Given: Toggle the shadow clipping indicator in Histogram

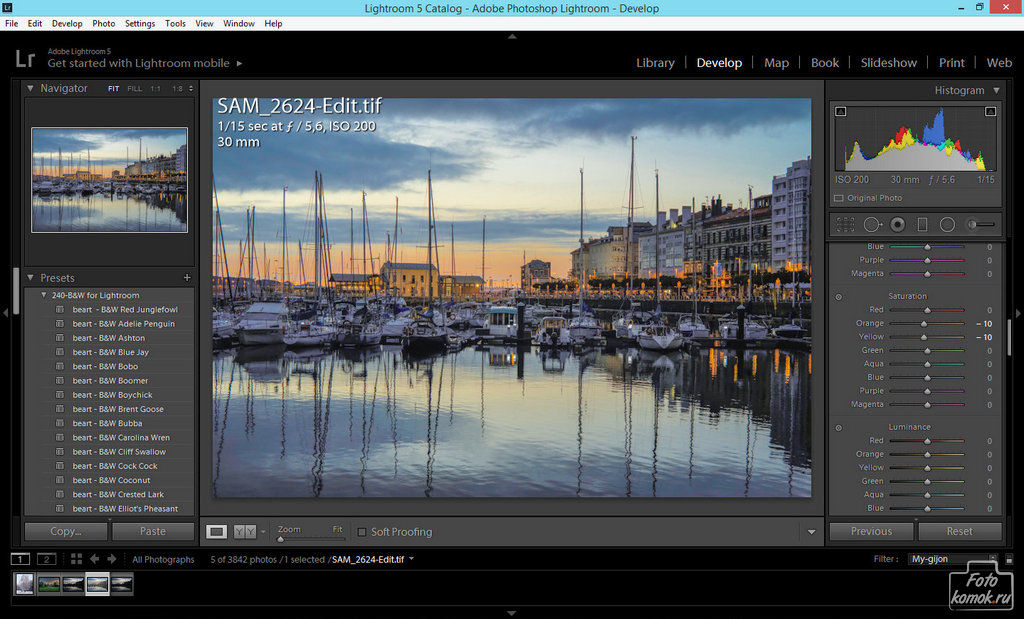Looking at the screenshot, I should pos(841,112).
